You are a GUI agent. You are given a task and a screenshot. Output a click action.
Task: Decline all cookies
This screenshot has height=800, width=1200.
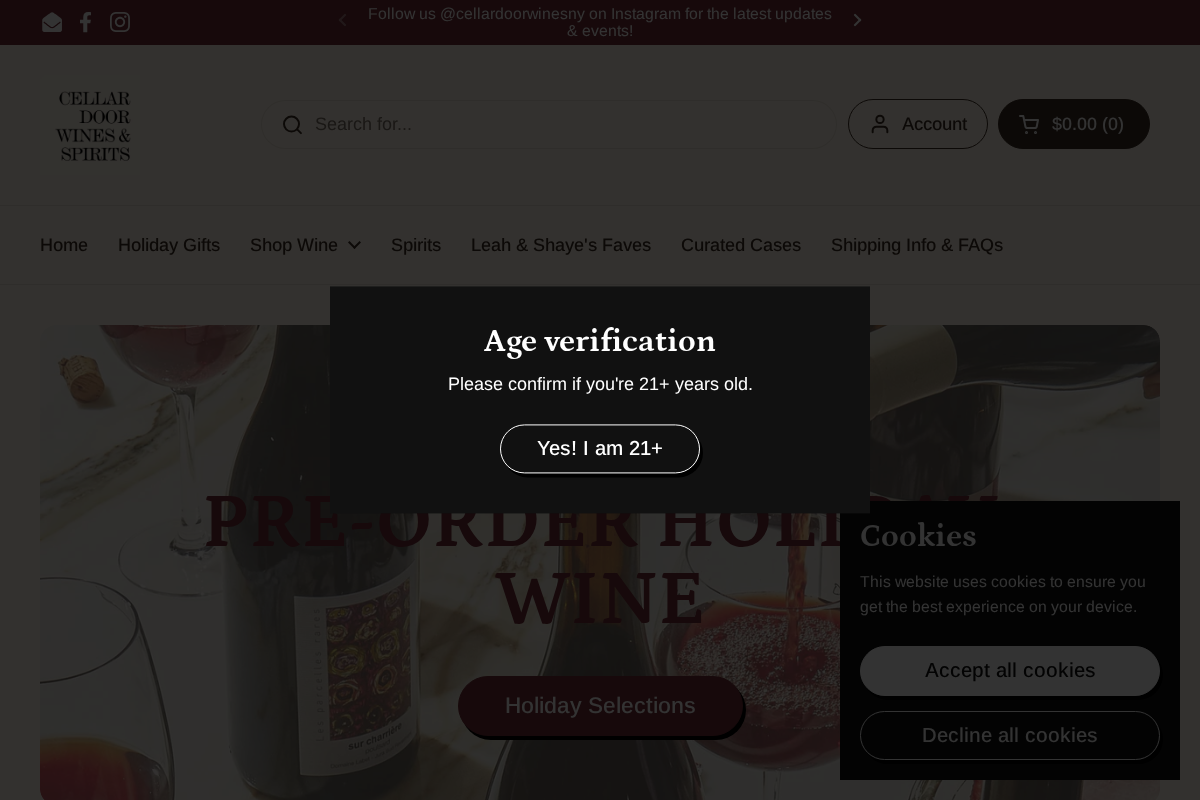click(x=1010, y=735)
